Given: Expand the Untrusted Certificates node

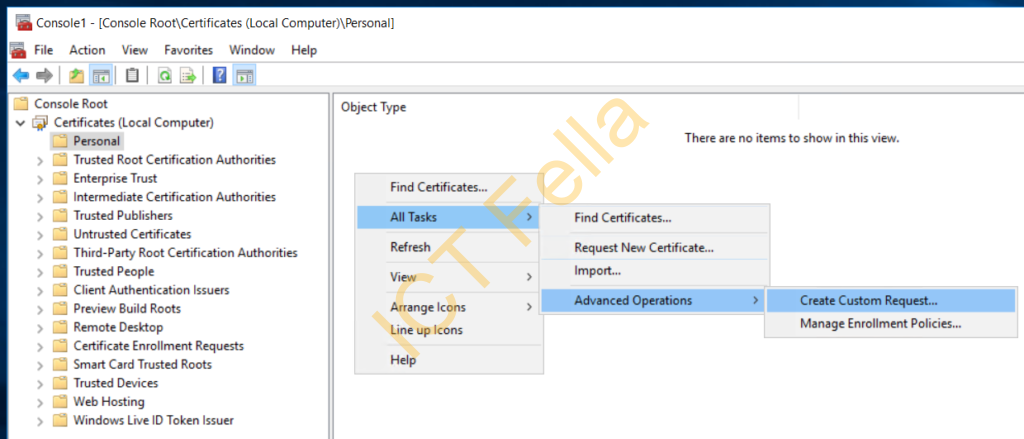Looking at the screenshot, I should pos(40,235).
